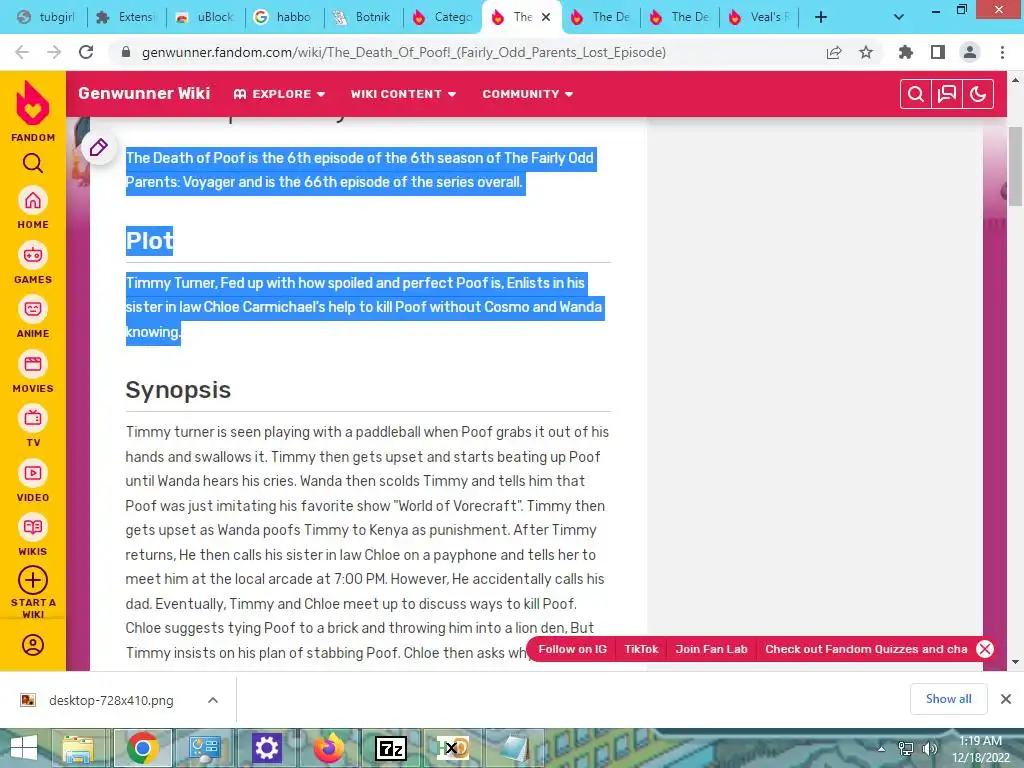The width and height of the screenshot is (1024, 768).
Task: Click the Plot section heading
Action: pos(150,241)
